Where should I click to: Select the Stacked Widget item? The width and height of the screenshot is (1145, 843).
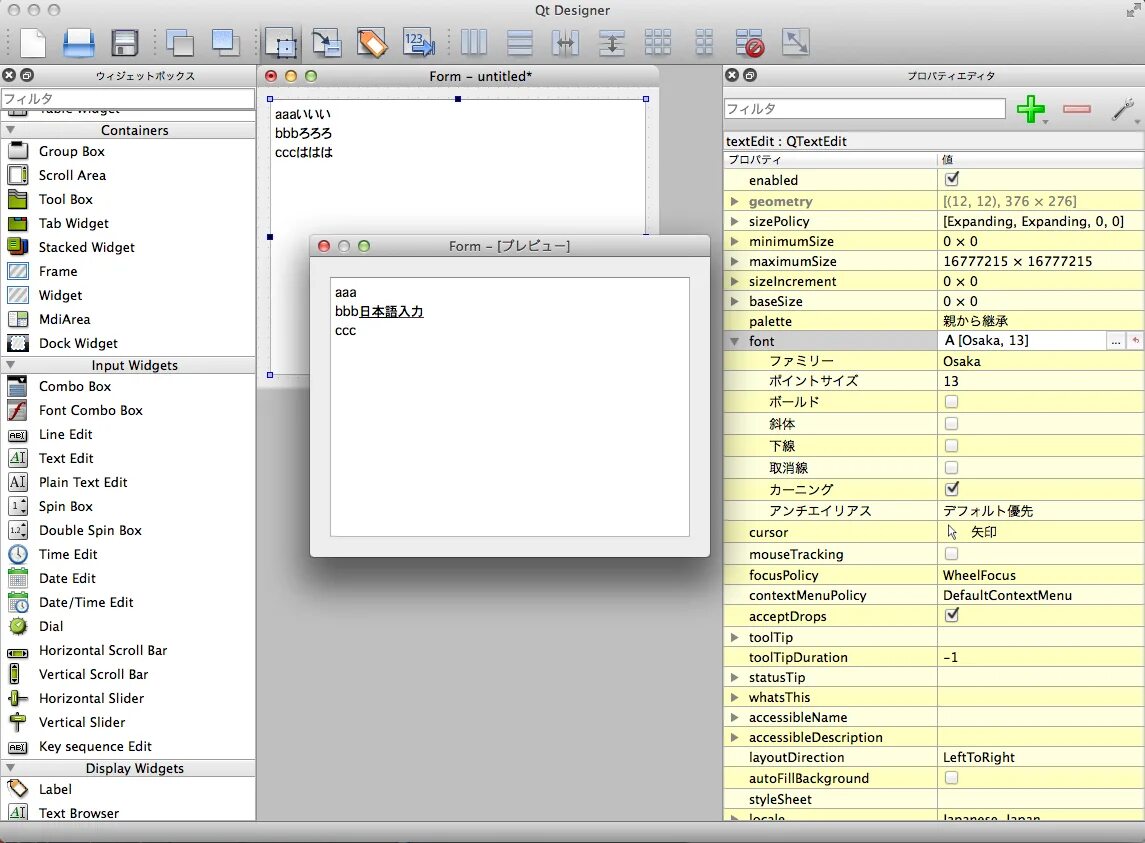pos(86,248)
